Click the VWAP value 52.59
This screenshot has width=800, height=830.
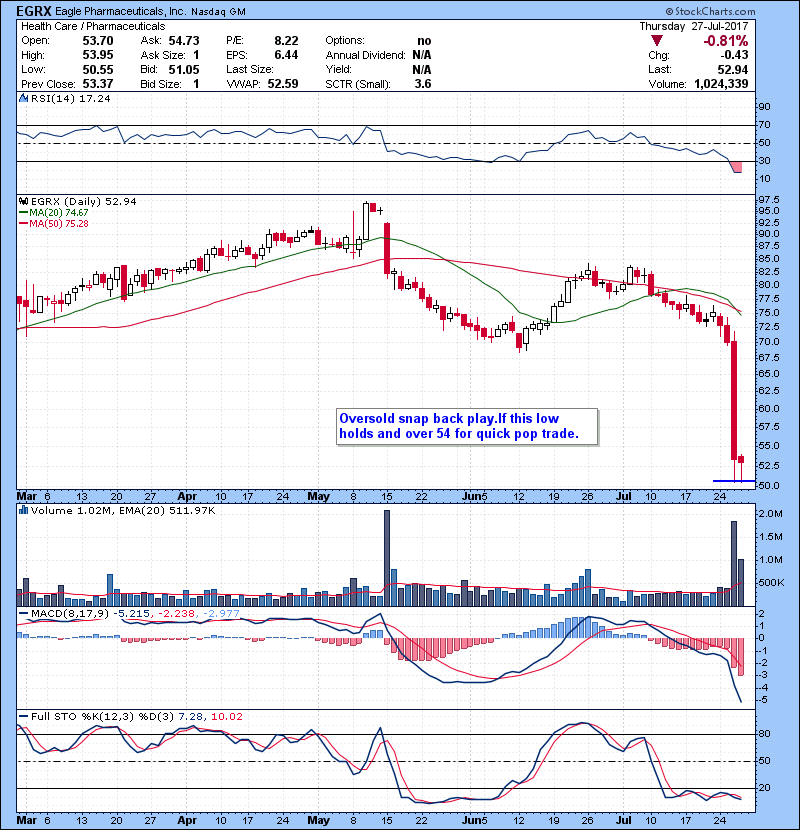pos(283,84)
